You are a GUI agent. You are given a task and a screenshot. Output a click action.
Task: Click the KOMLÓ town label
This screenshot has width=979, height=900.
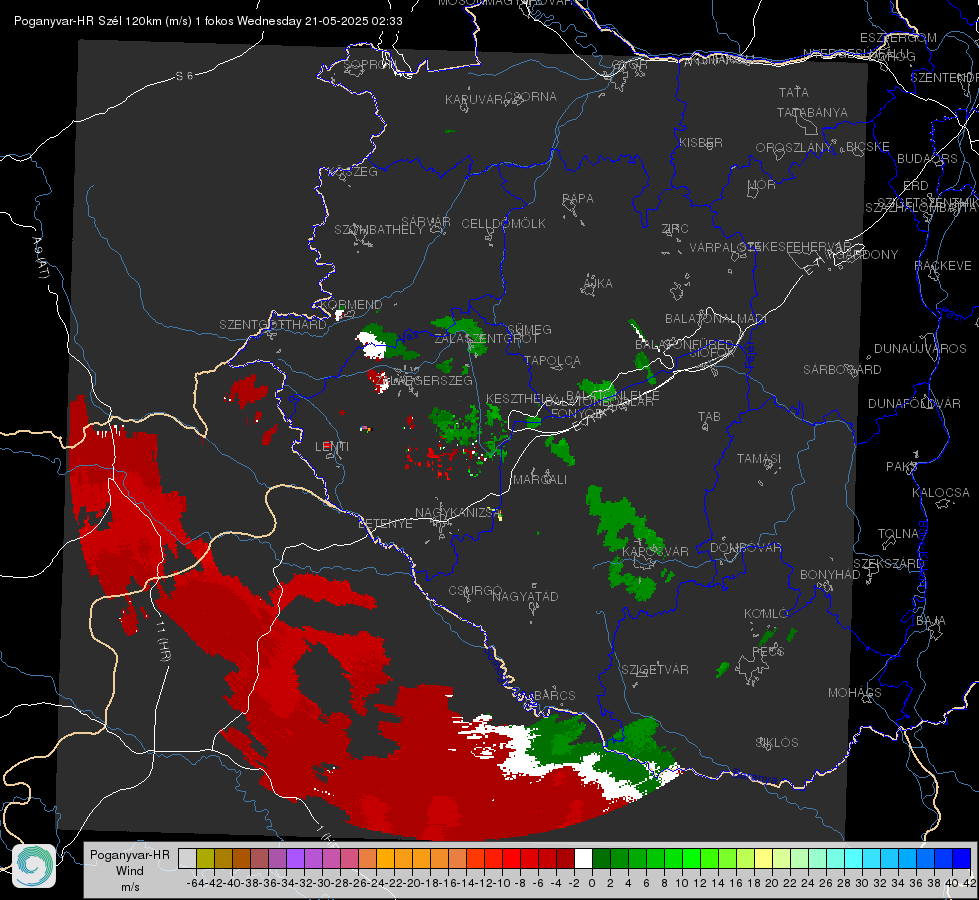[765, 614]
